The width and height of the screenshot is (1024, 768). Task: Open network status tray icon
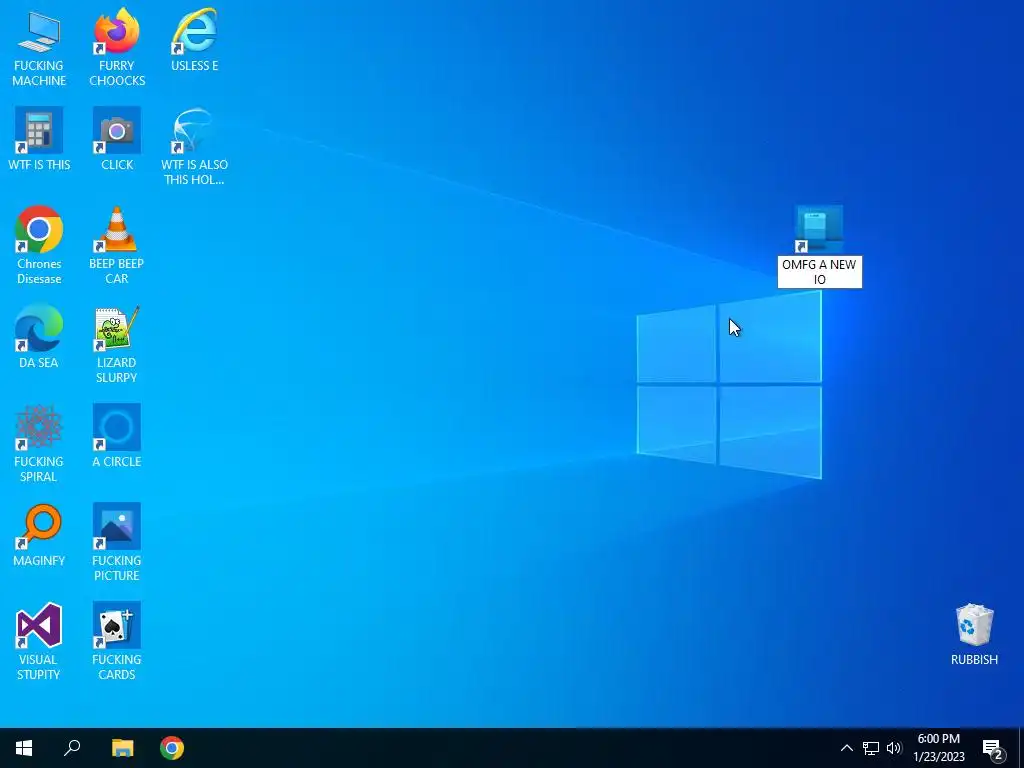click(x=871, y=748)
